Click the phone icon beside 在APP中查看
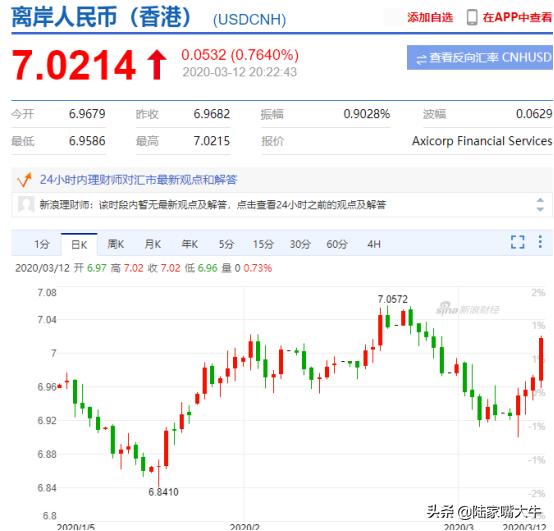 tap(472, 17)
